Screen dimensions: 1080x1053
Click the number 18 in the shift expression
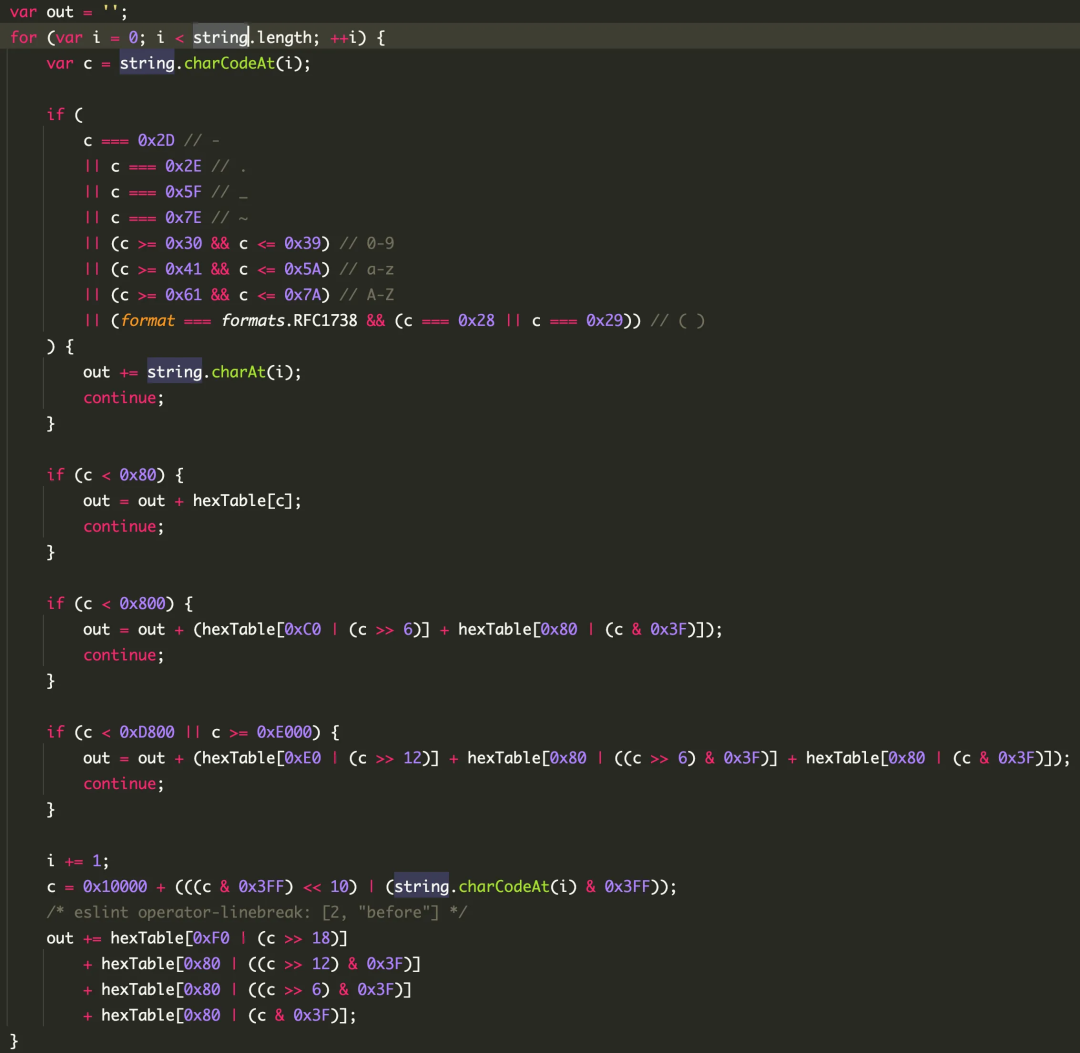pos(321,938)
